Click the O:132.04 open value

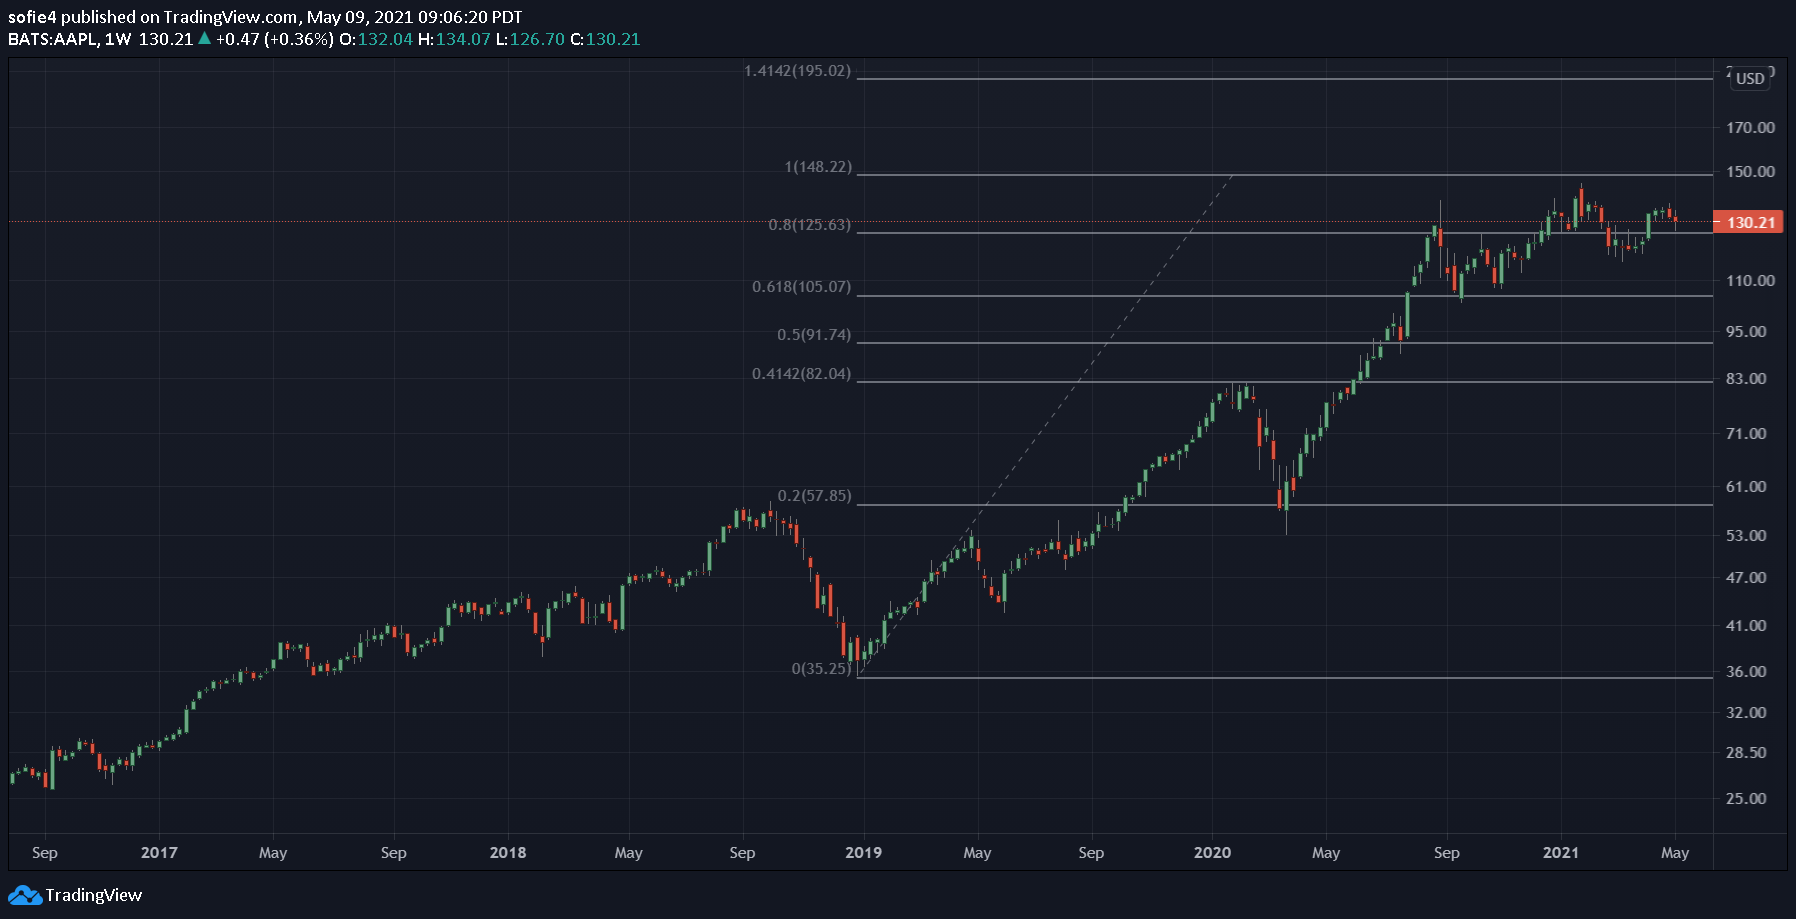click(376, 39)
